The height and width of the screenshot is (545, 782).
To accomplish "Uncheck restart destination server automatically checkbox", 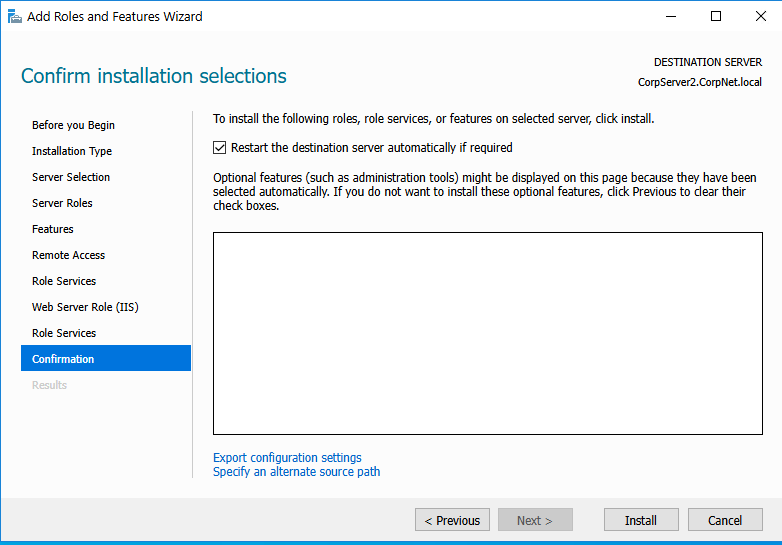I will [x=220, y=147].
